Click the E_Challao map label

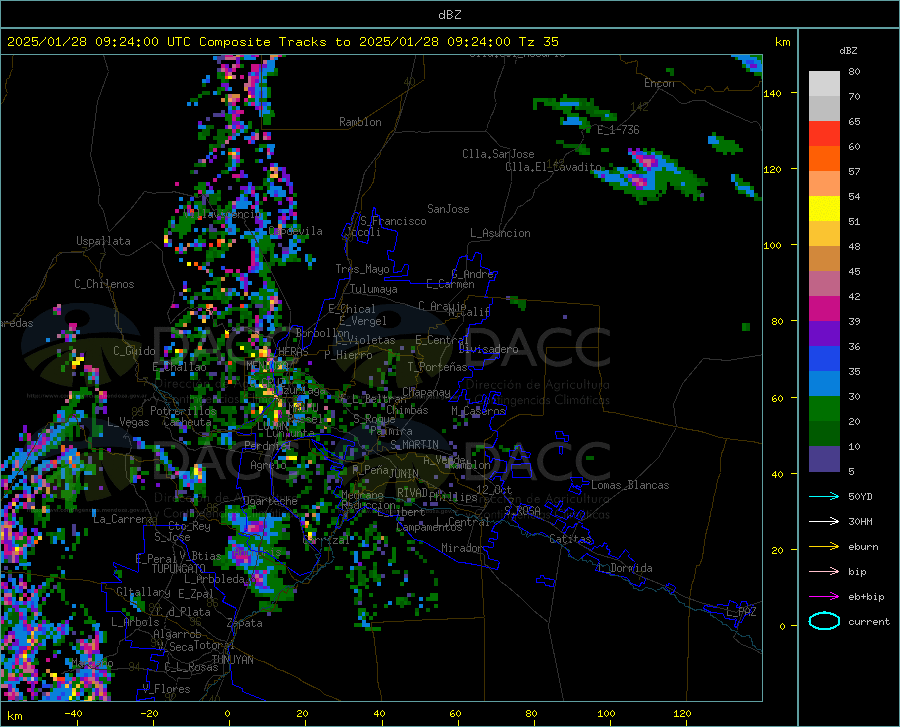click(179, 367)
